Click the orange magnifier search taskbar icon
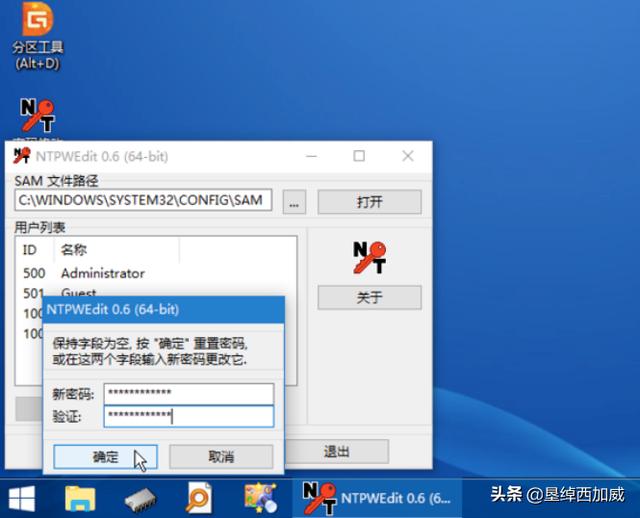 pyautogui.click(x=200, y=496)
